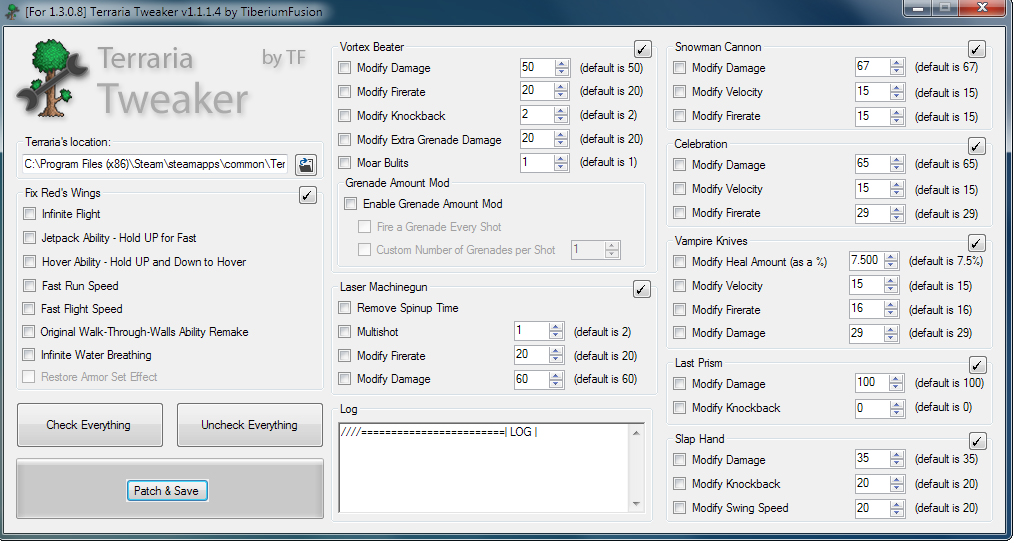Check Slap Hand Modify Knockback
Screen dimensions: 1014x543
click(680, 484)
